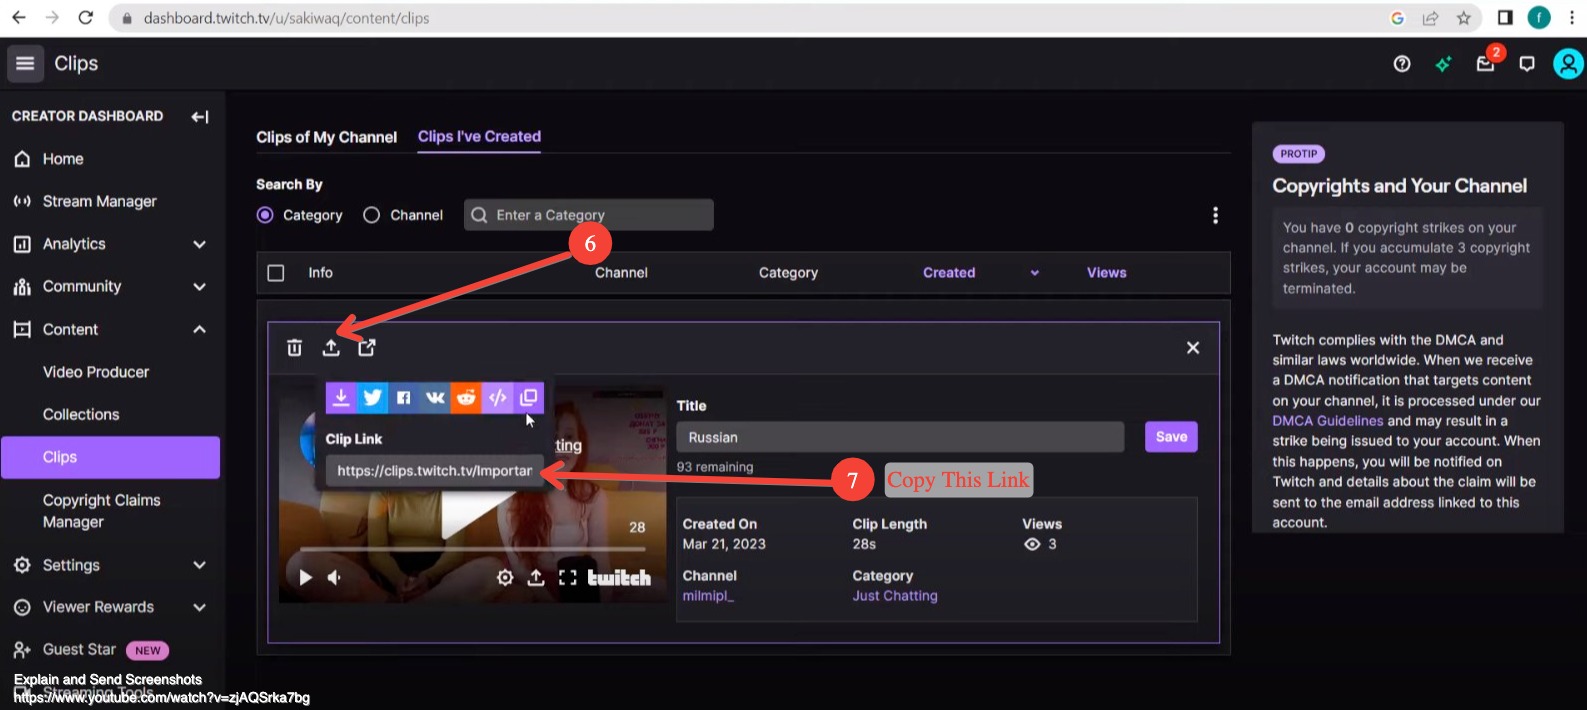Copy clip link with copy icon

click(529, 397)
